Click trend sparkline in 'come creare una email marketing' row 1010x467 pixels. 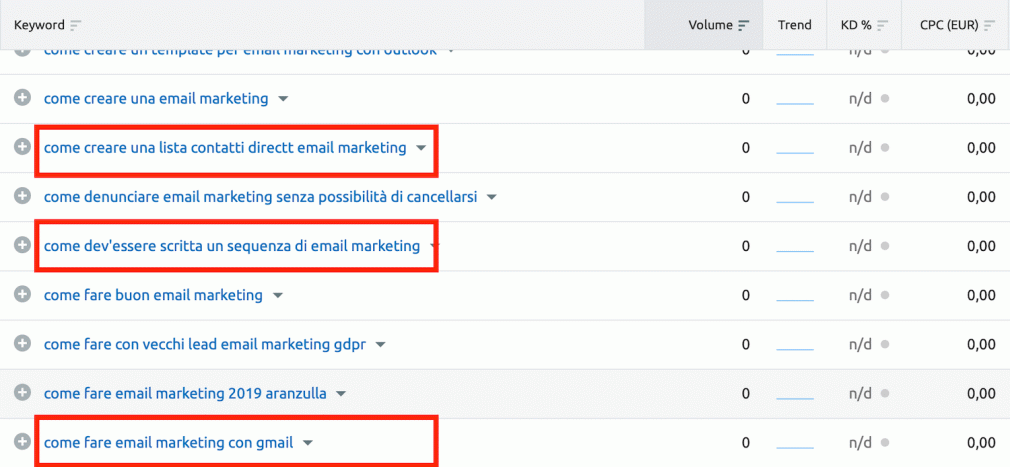795,103
